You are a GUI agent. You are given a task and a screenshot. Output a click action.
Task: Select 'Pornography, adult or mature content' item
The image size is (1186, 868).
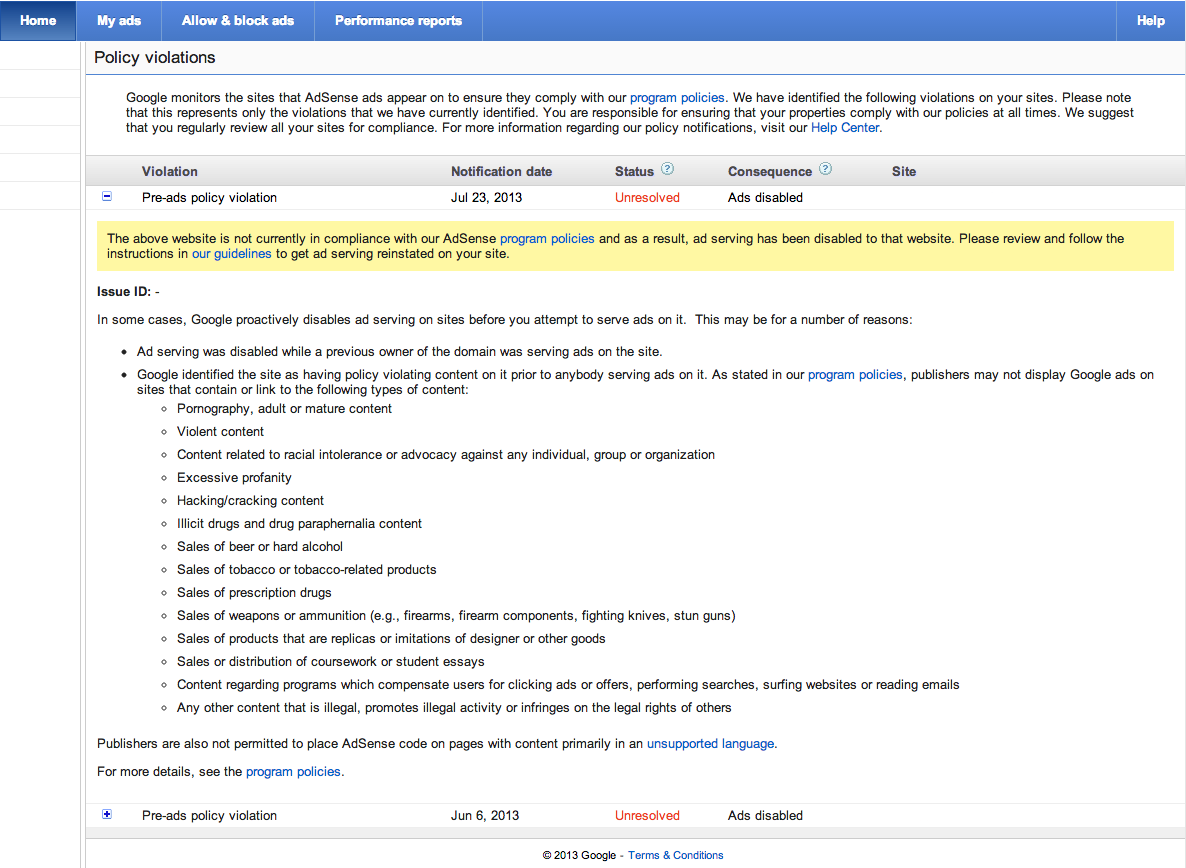tap(284, 409)
